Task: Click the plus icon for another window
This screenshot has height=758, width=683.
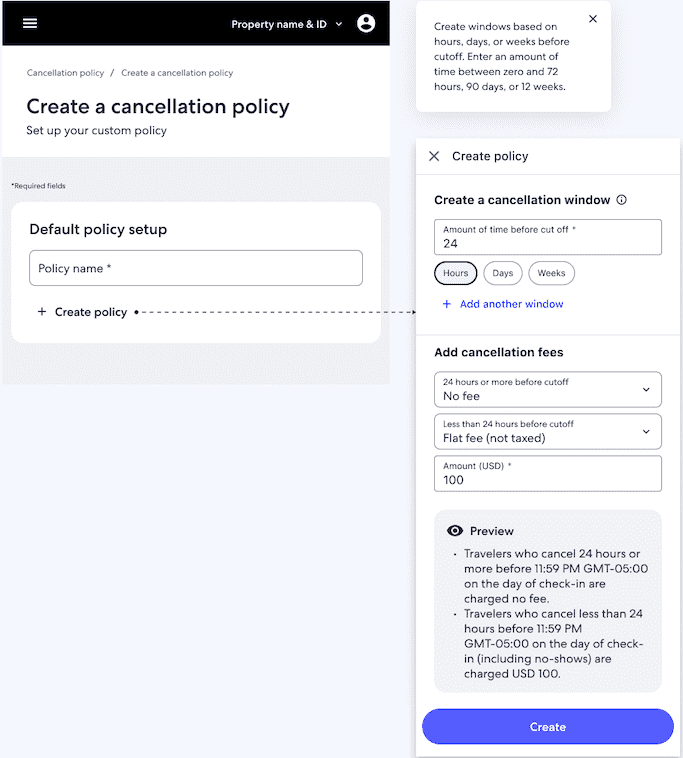Action: click(446, 304)
